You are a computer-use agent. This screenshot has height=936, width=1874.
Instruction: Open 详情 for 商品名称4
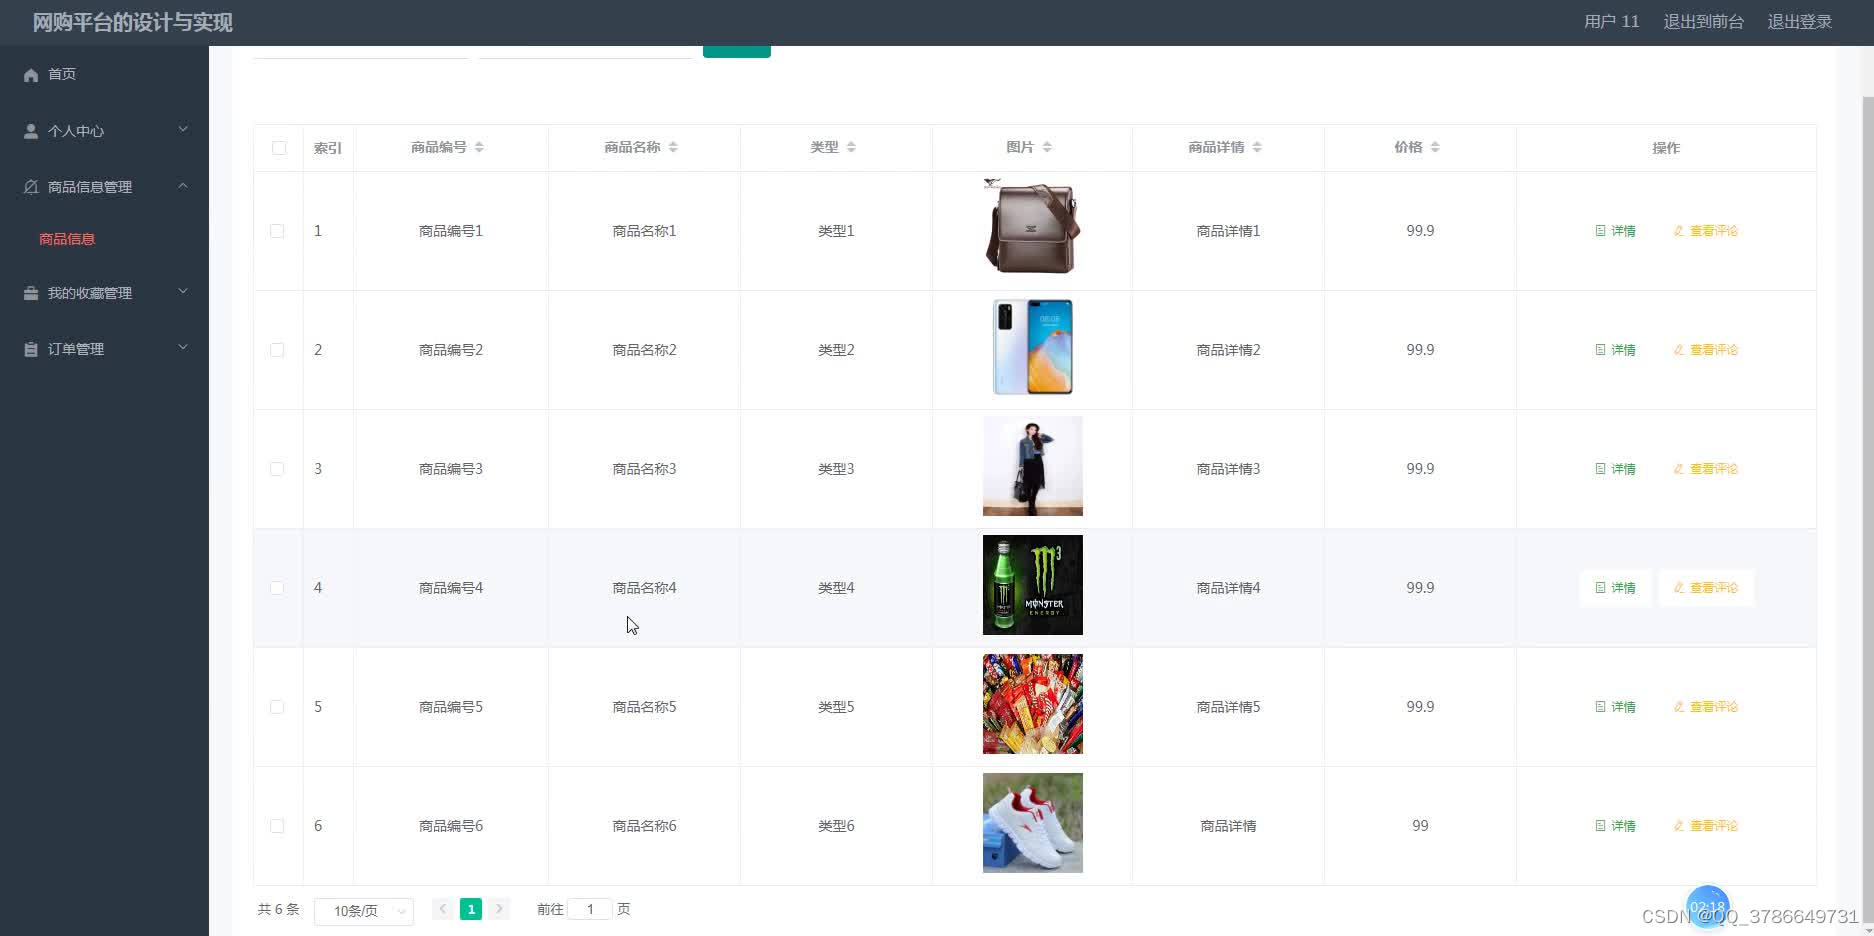[x=1615, y=588]
